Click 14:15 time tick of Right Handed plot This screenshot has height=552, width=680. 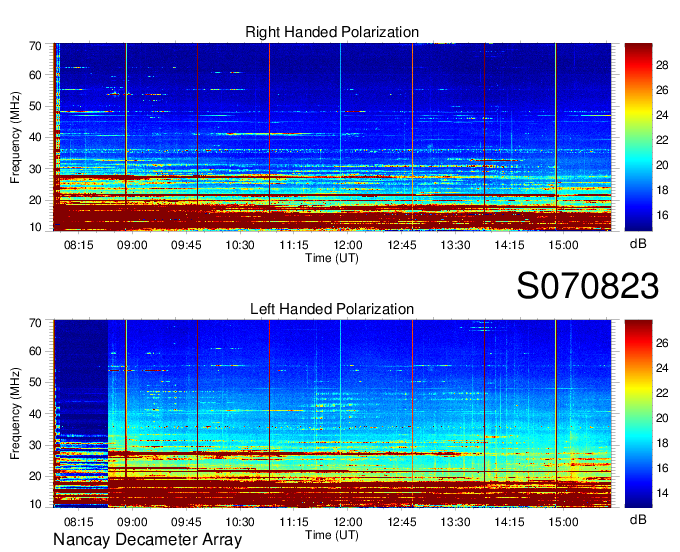pyautogui.click(x=509, y=245)
